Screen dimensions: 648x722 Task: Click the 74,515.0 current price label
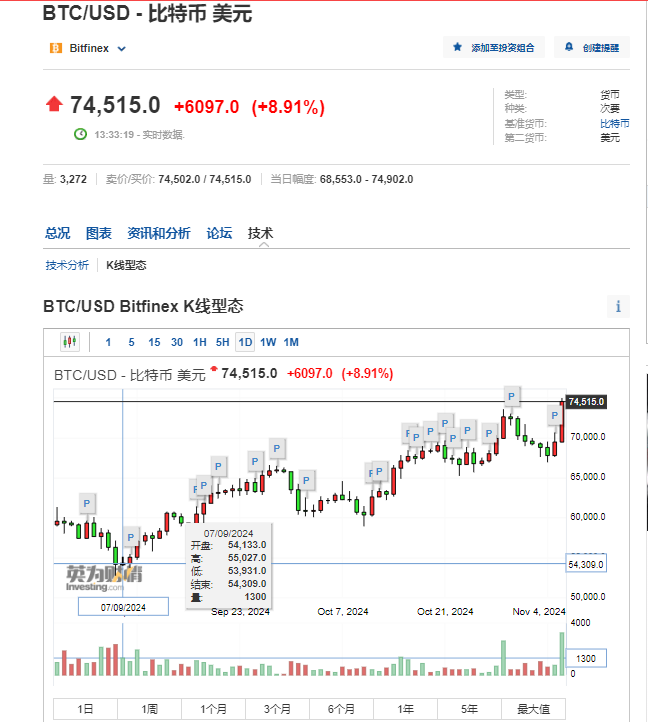point(586,402)
